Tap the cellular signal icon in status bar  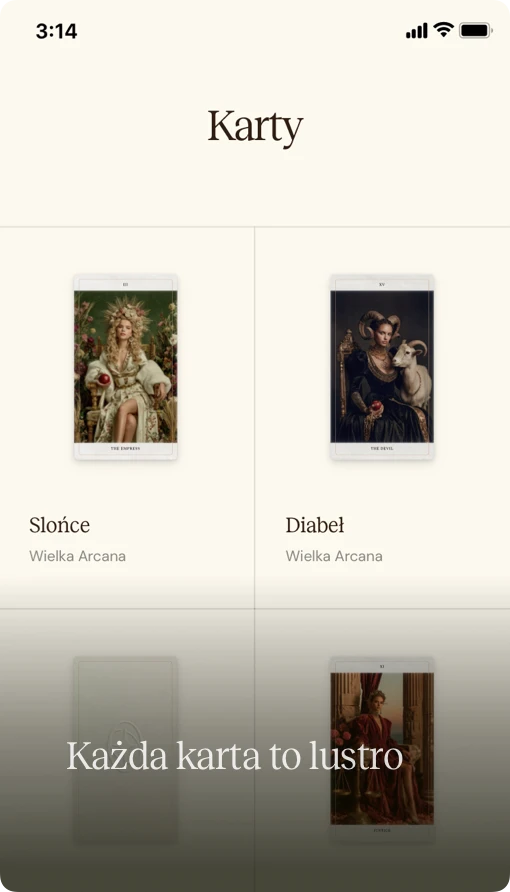click(416, 31)
